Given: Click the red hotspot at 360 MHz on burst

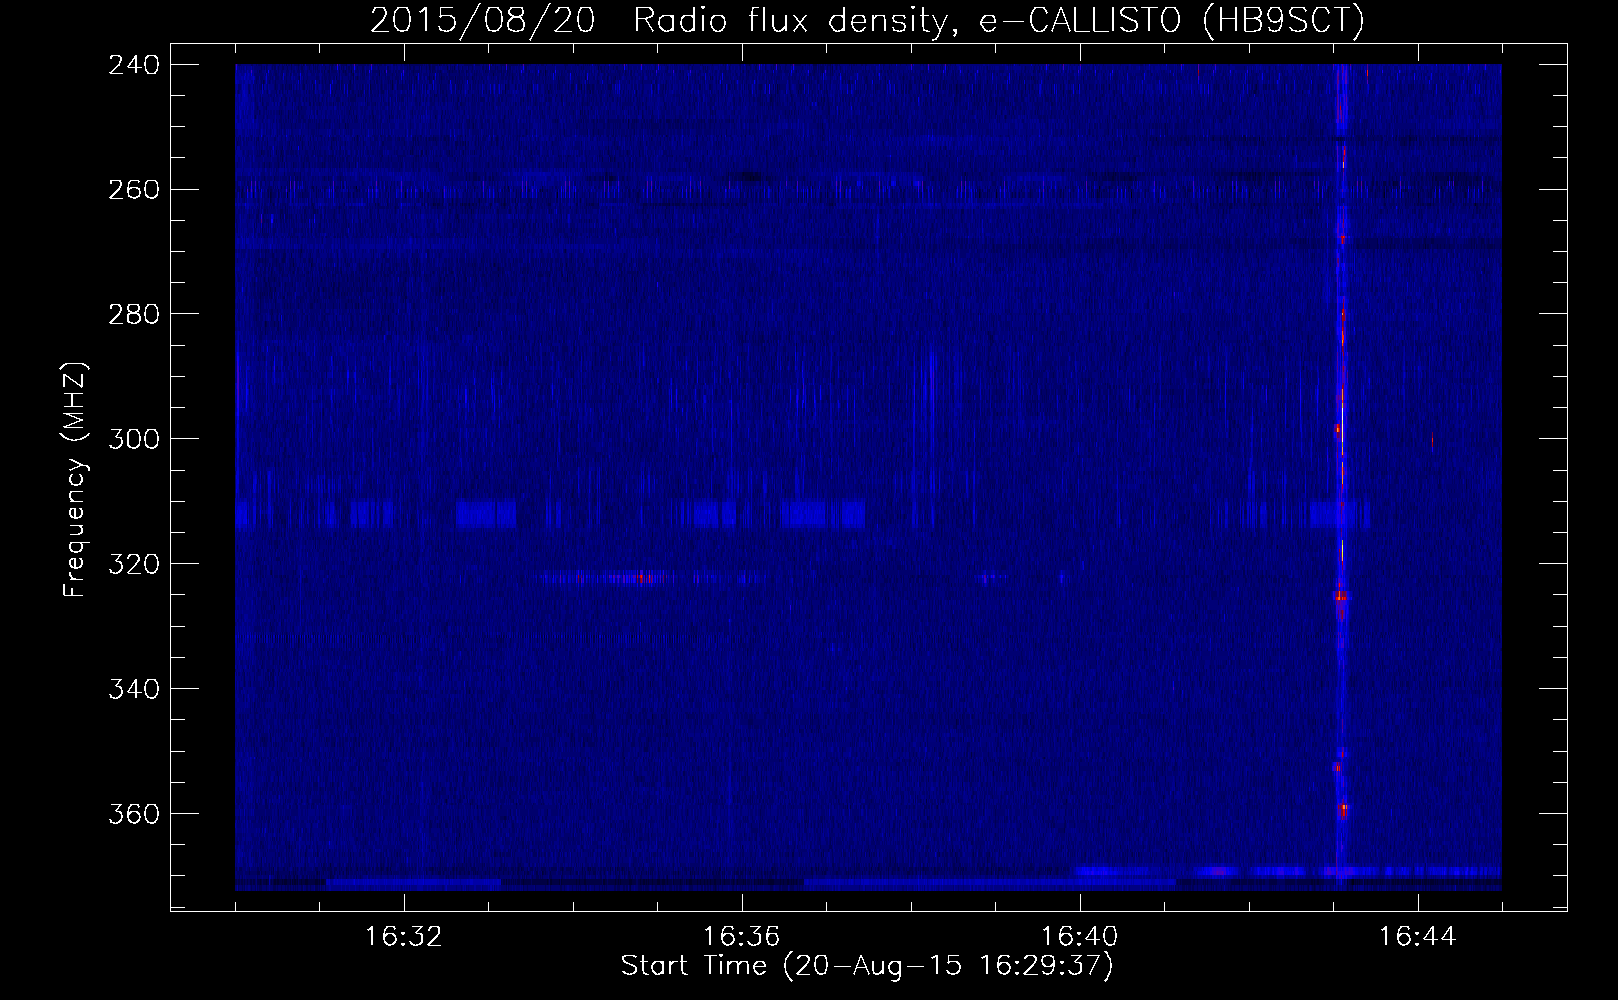Looking at the screenshot, I should click(1343, 809).
